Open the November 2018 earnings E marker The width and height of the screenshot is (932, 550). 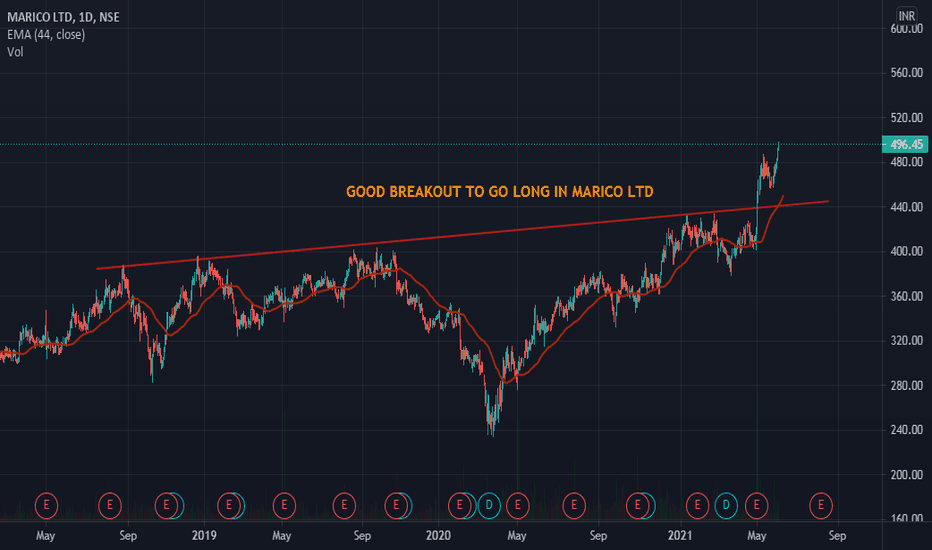[x=166, y=506]
